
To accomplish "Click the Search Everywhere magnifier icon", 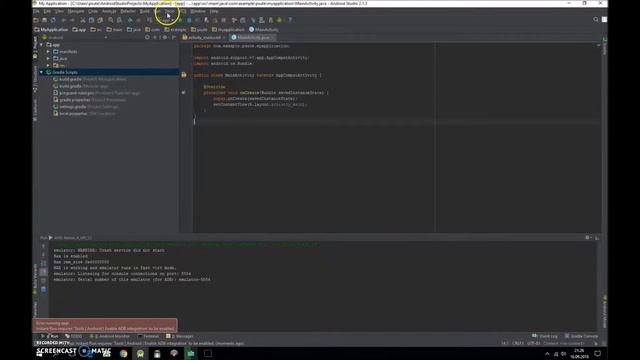I will [596, 19].
